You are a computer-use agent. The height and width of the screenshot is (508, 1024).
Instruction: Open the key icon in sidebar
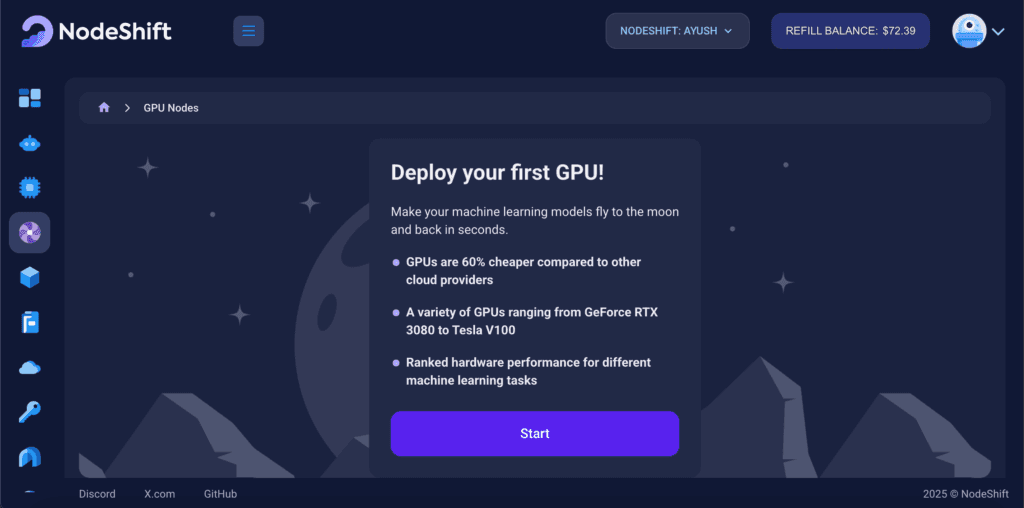(29, 412)
